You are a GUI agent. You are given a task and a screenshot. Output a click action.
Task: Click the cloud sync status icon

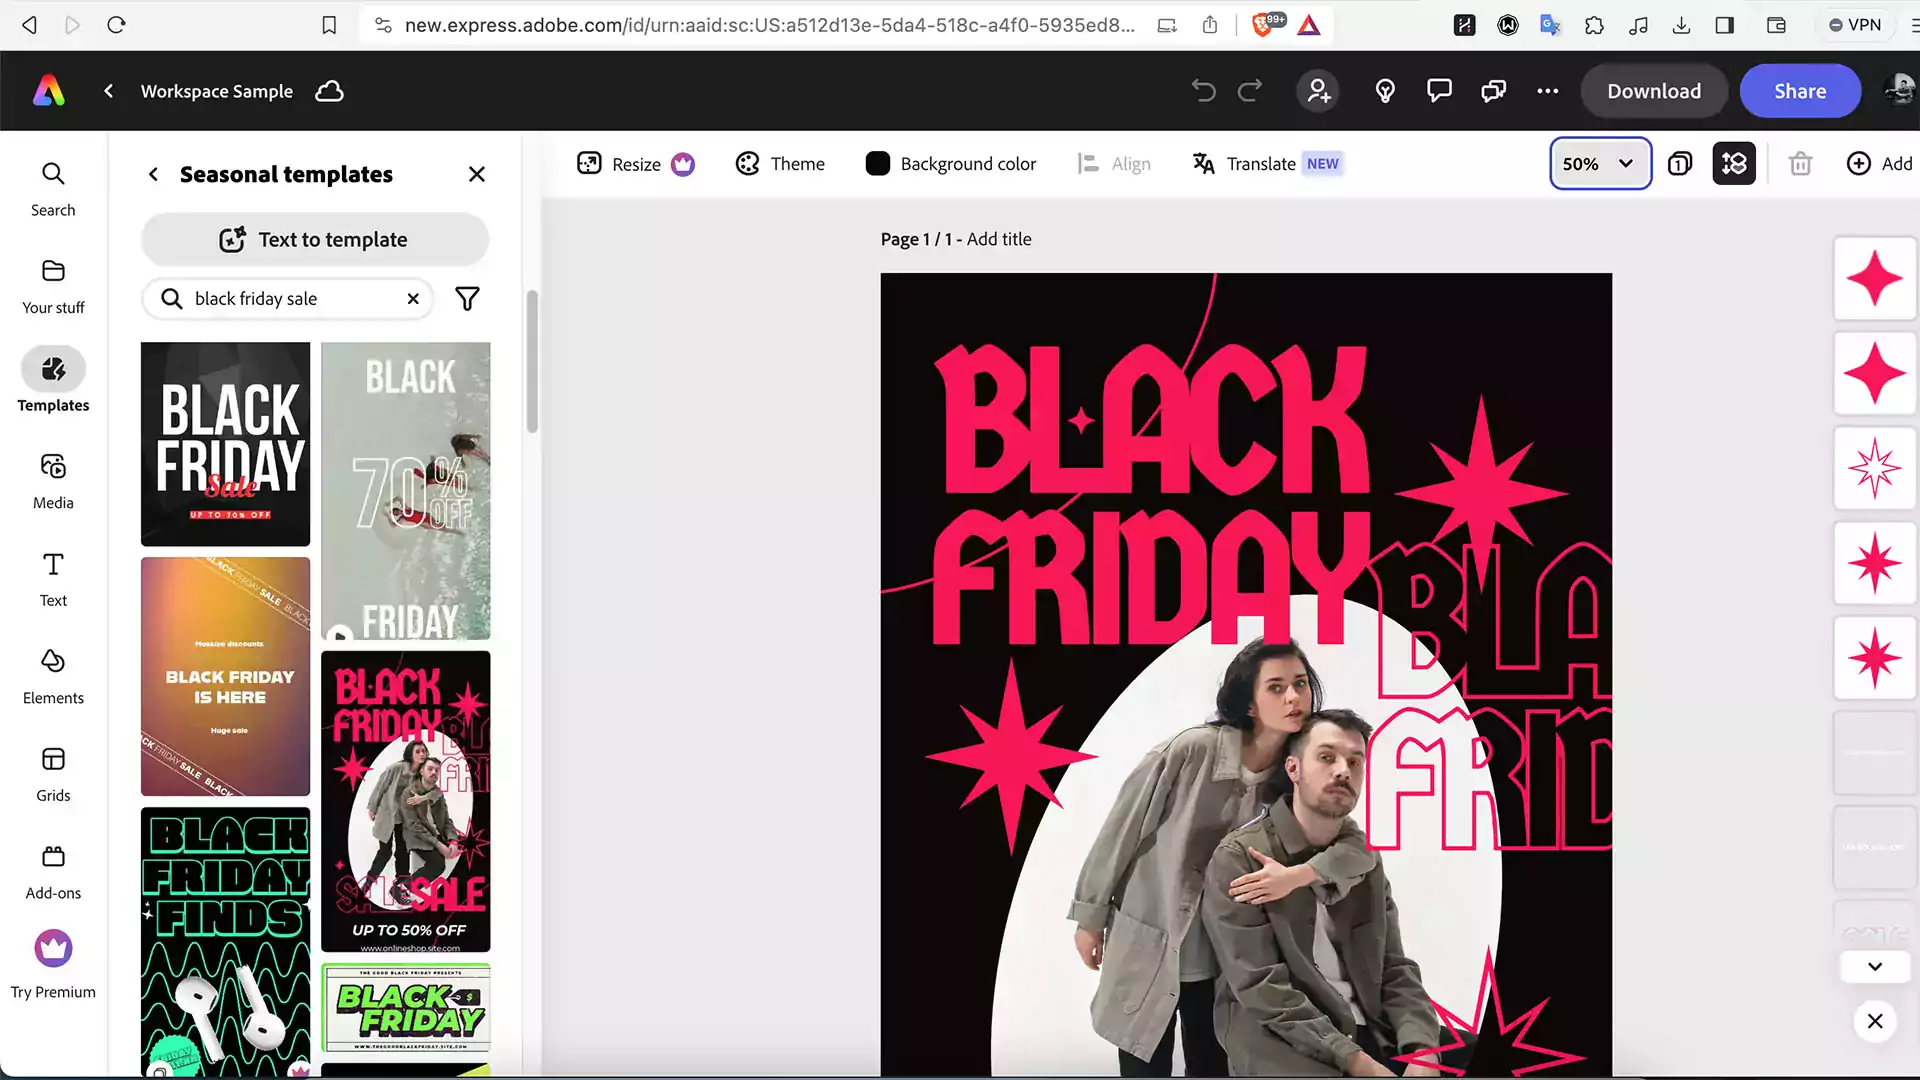pyautogui.click(x=329, y=91)
